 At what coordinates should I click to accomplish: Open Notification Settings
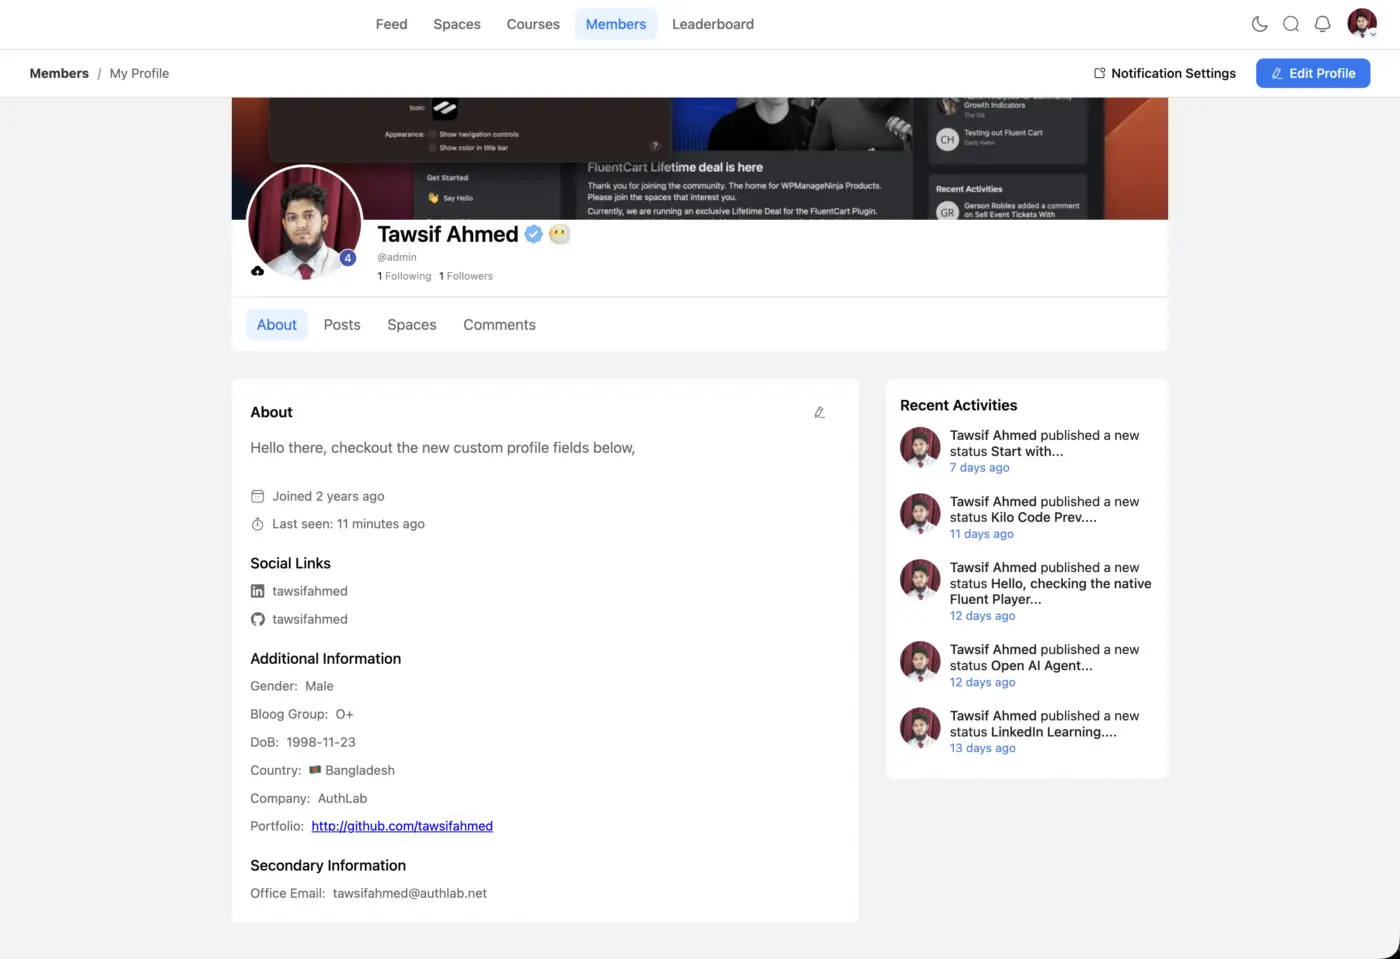[x=1165, y=73]
